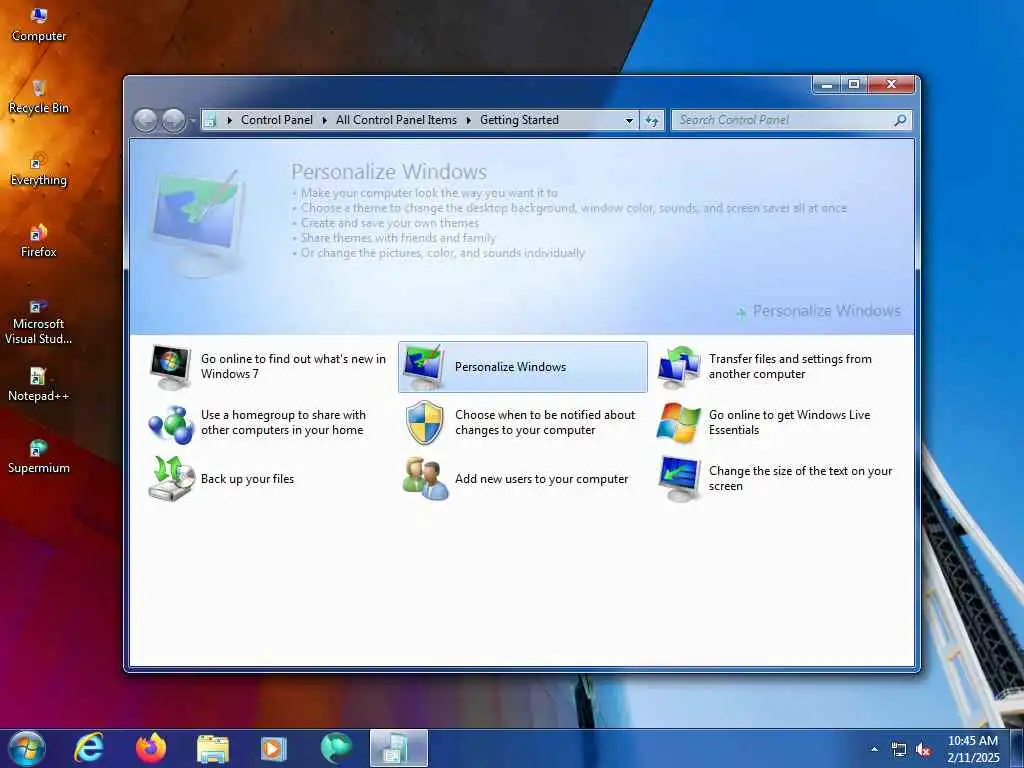Click the muted volume tray icon
The width and height of the screenshot is (1024, 768).
pyautogui.click(x=923, y=750)
